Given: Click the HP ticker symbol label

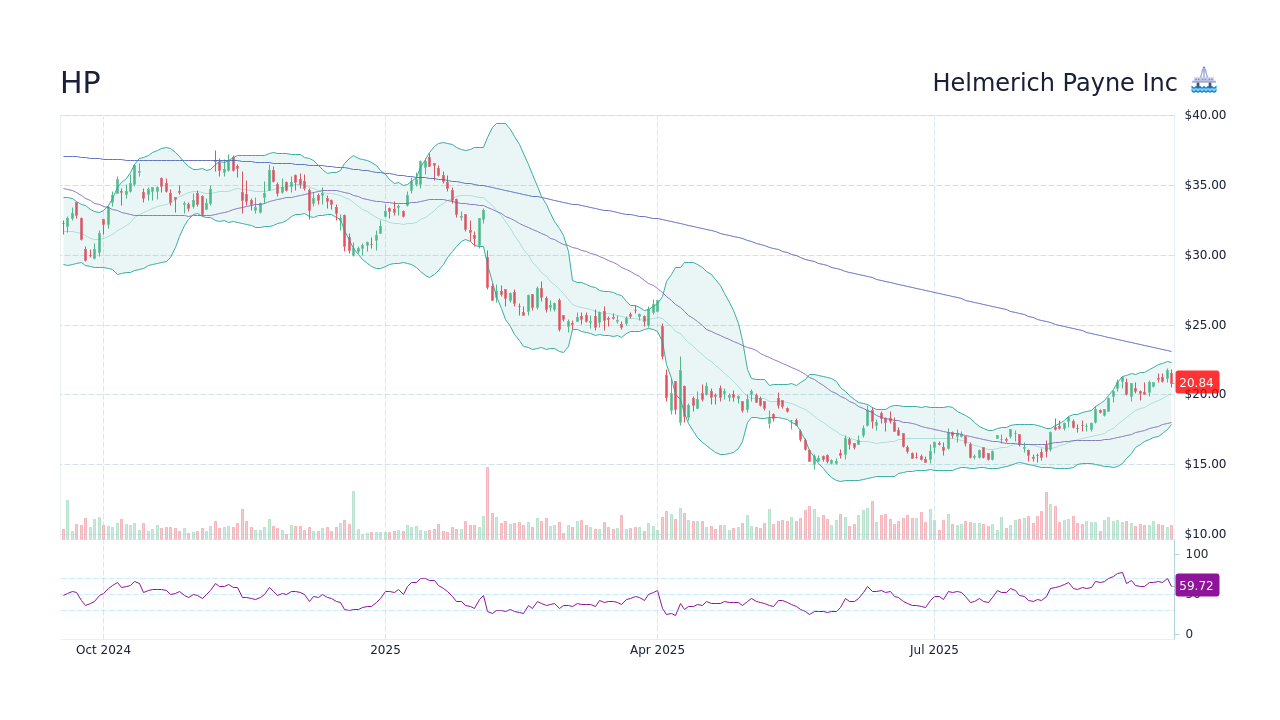Looking at the screenshot, I should pyautogui.click(x=80, y=82).
